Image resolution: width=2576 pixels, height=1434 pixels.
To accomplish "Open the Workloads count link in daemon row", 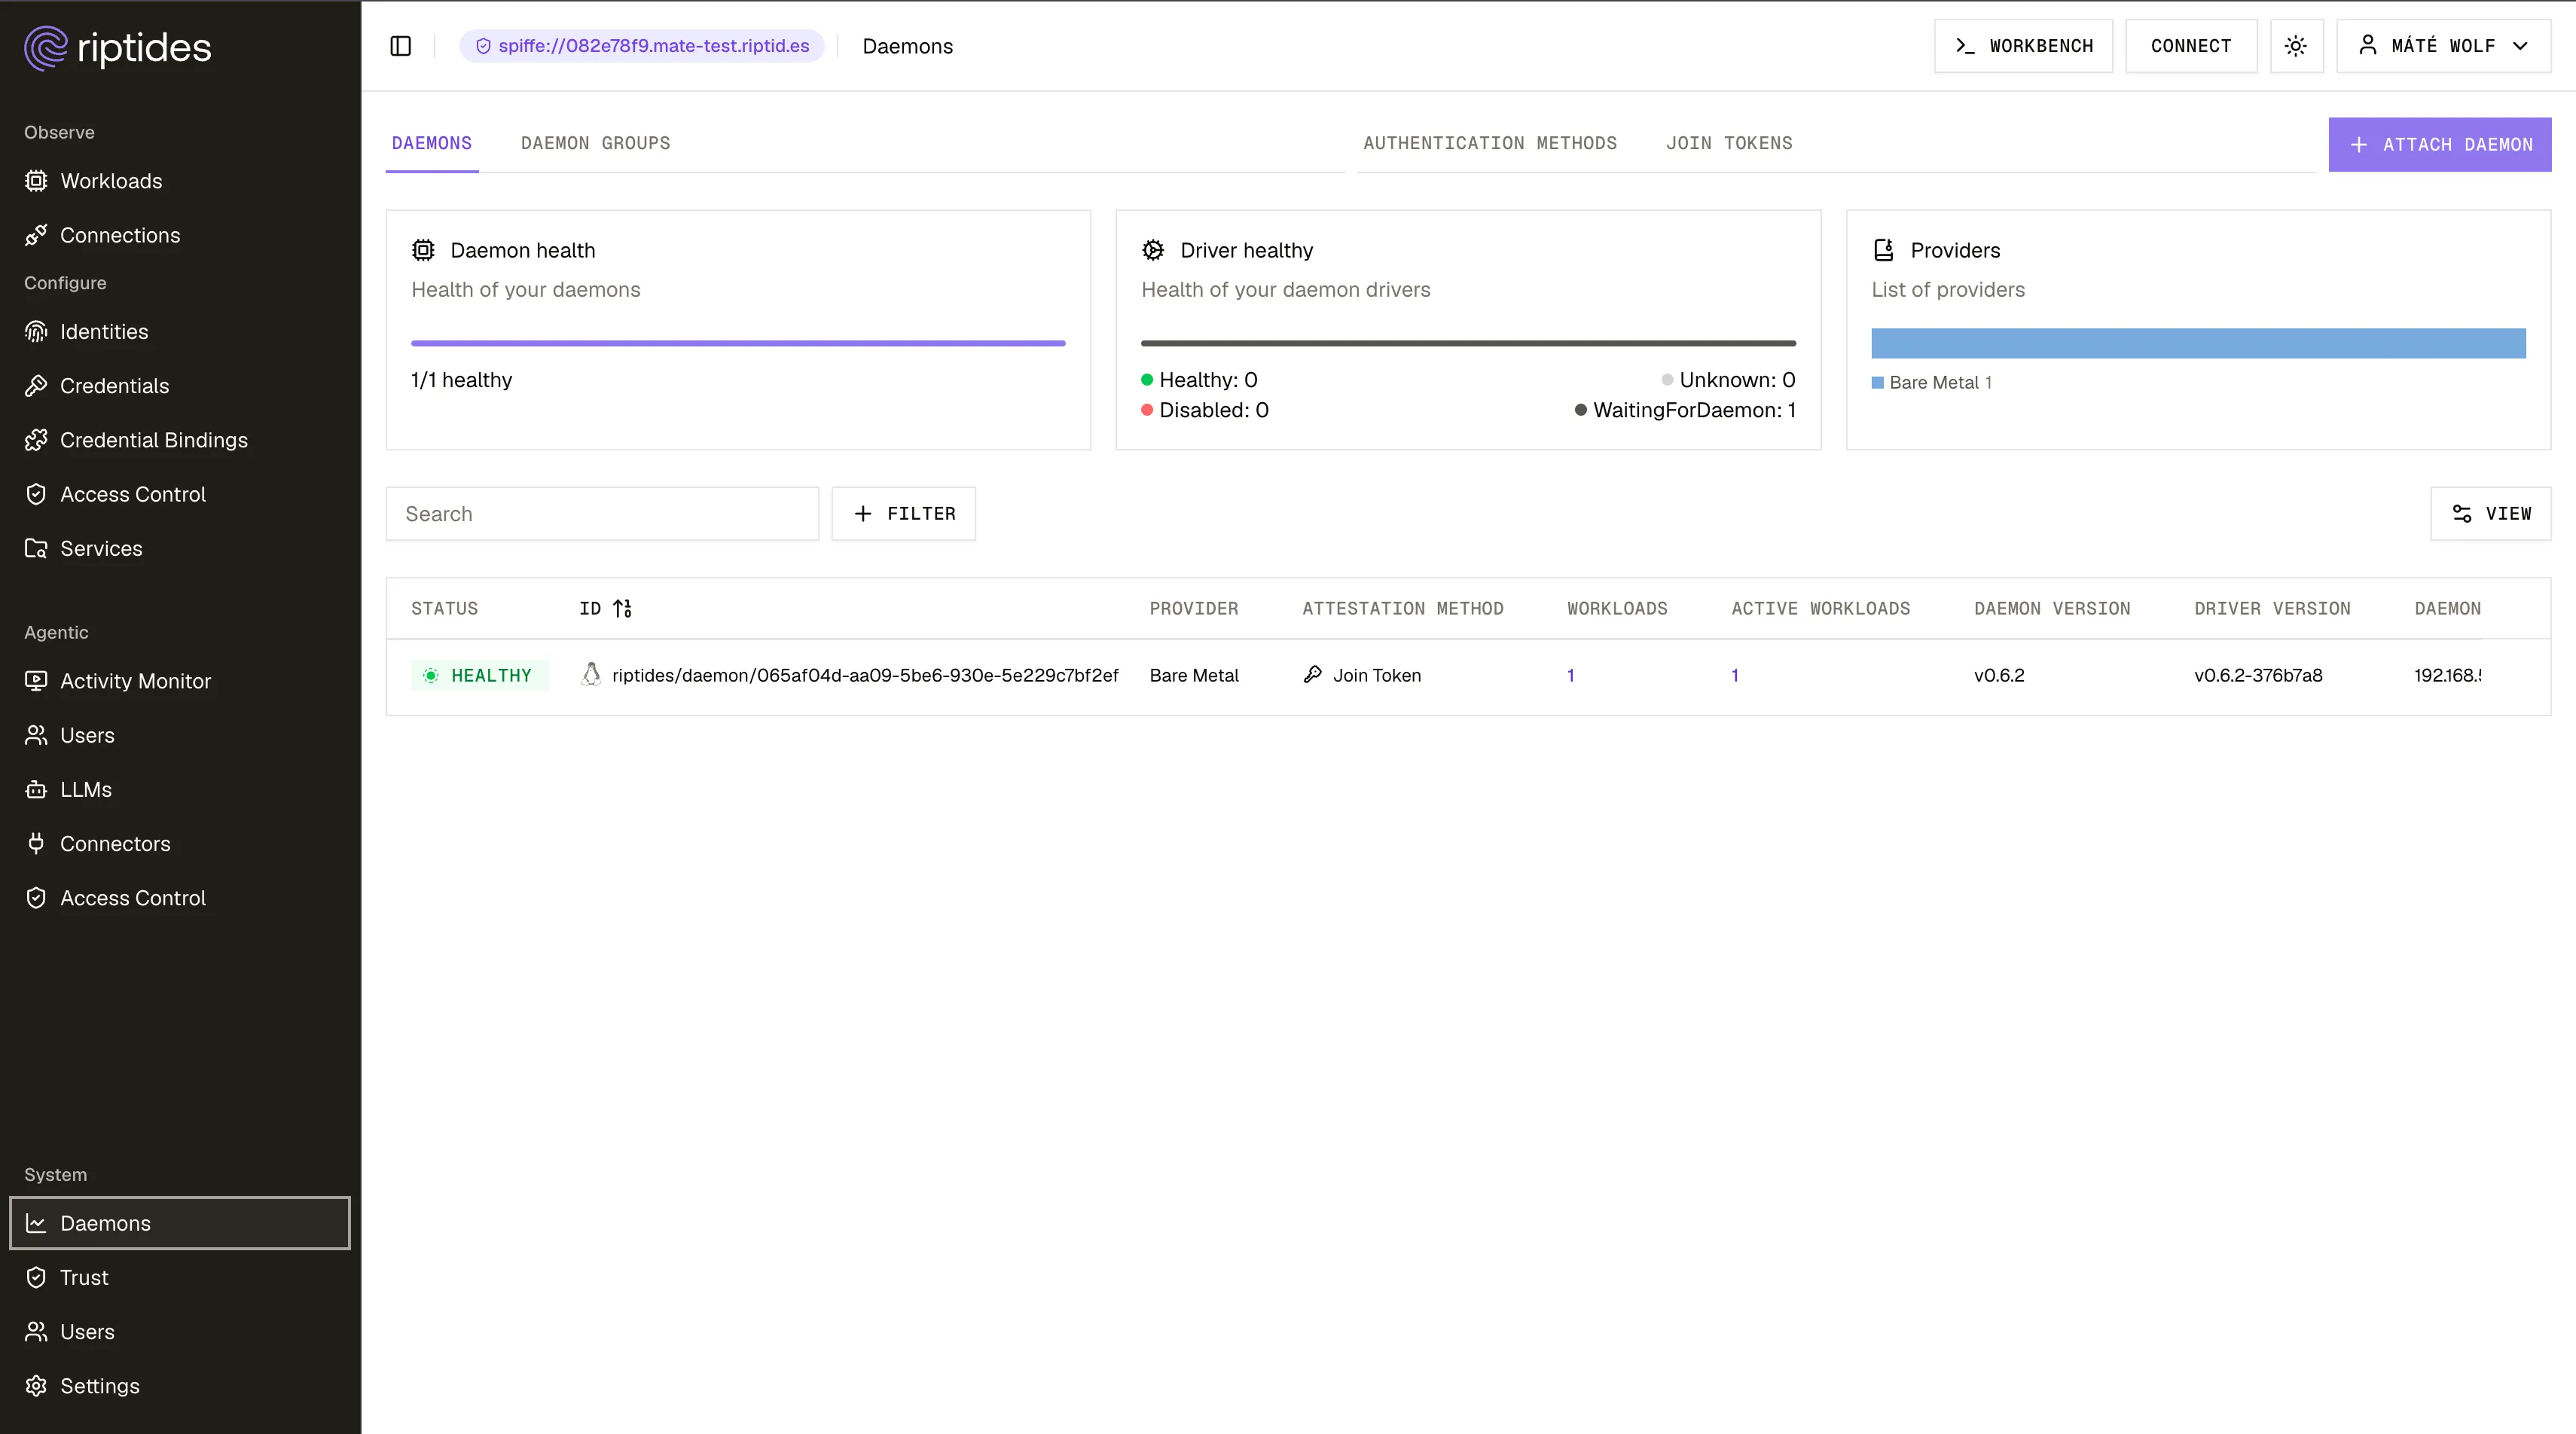I will click(x=1571, y=675).
